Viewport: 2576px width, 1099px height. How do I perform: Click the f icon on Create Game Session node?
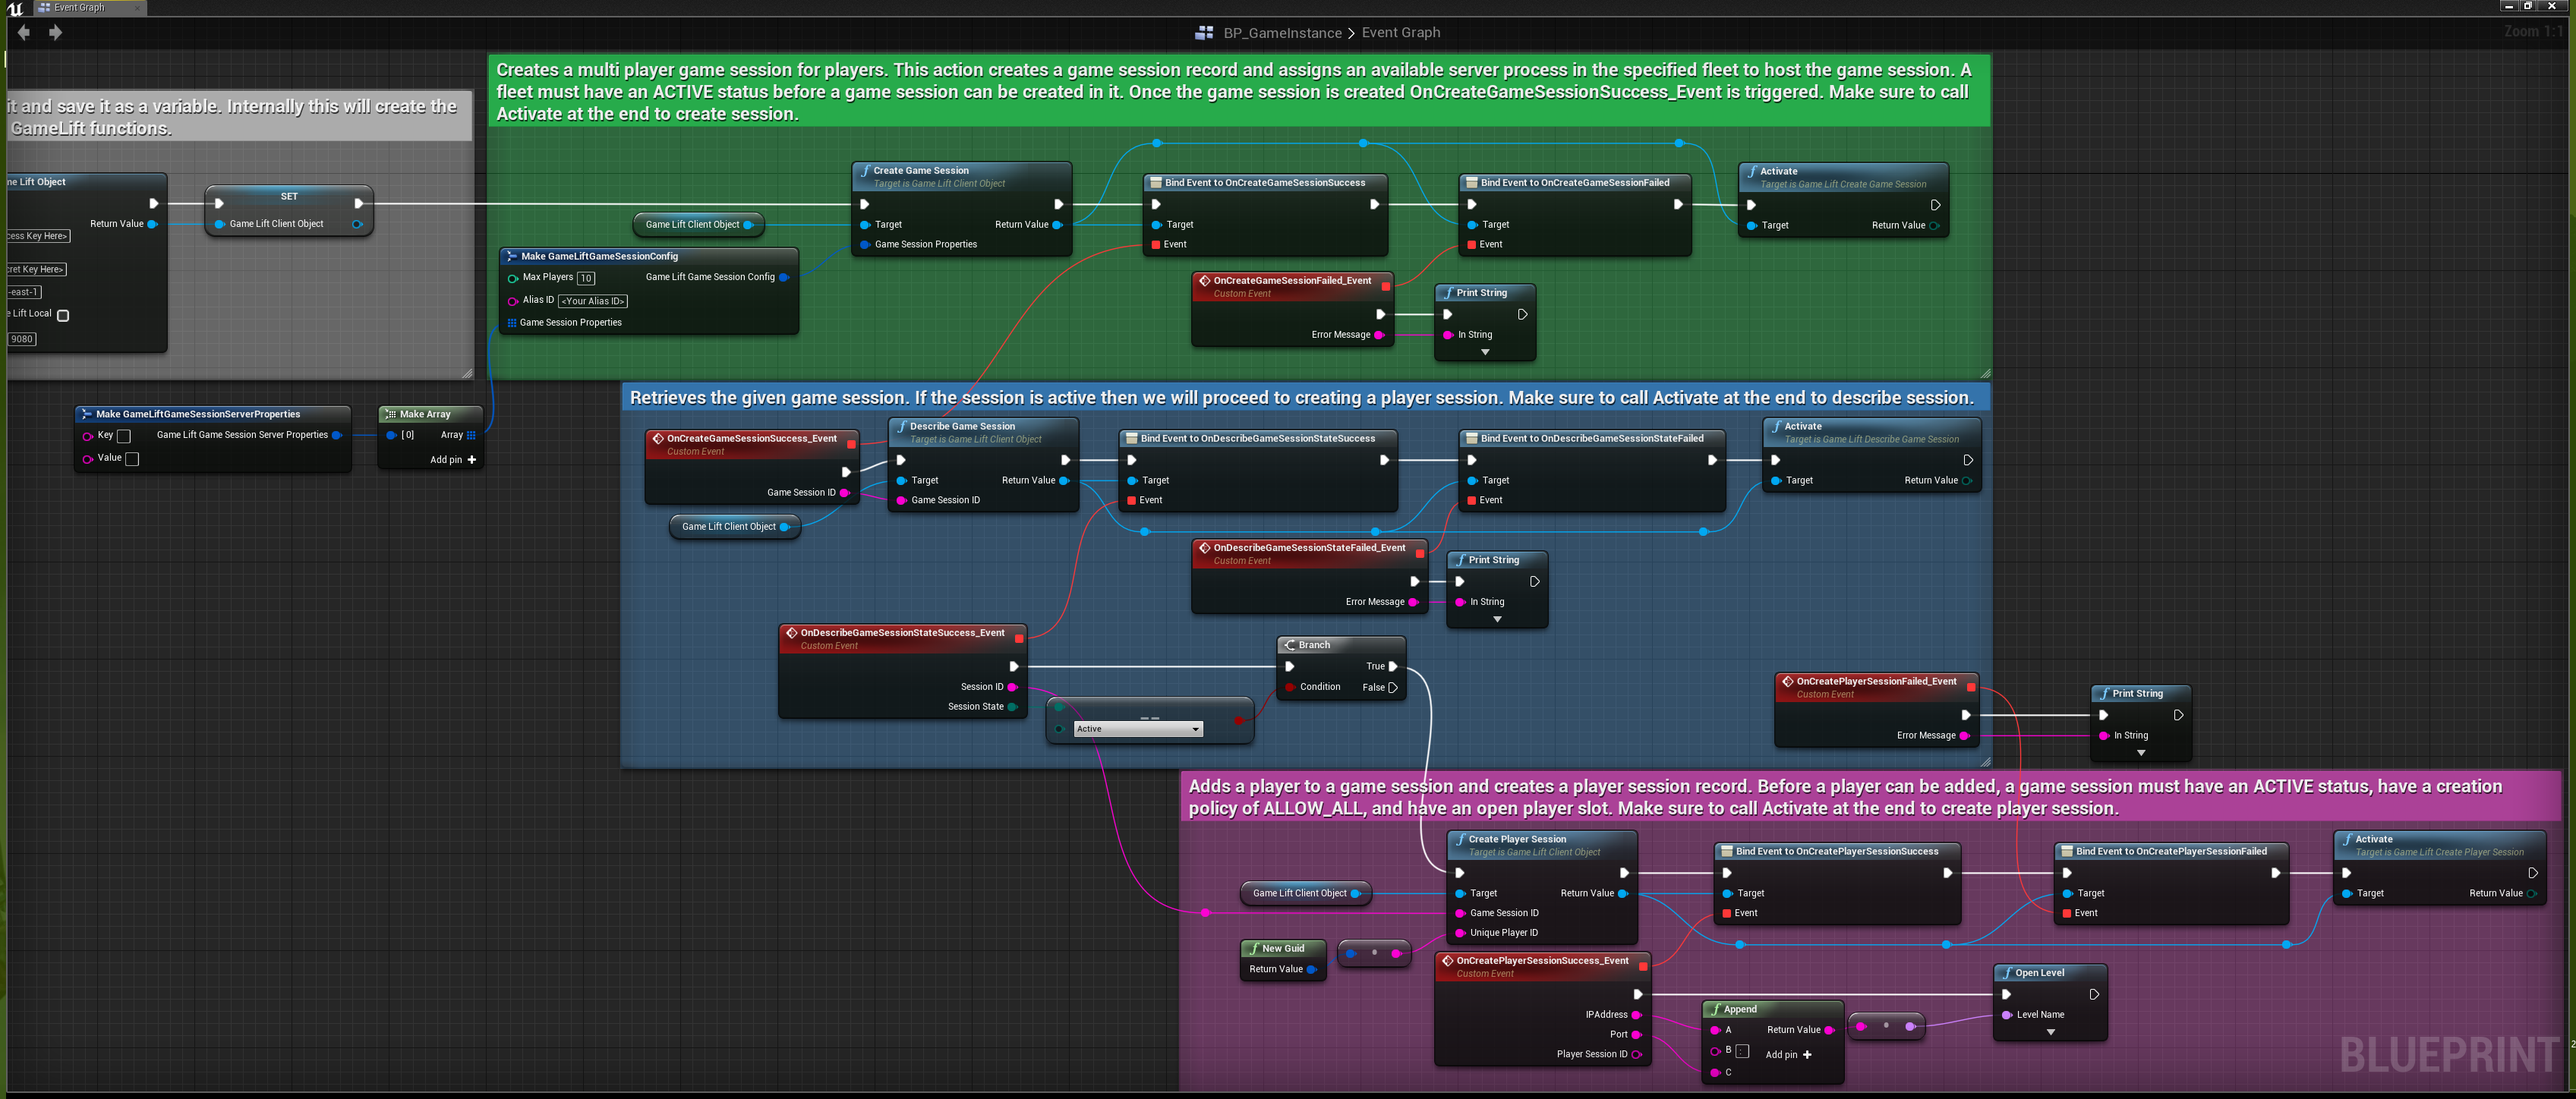866,171
